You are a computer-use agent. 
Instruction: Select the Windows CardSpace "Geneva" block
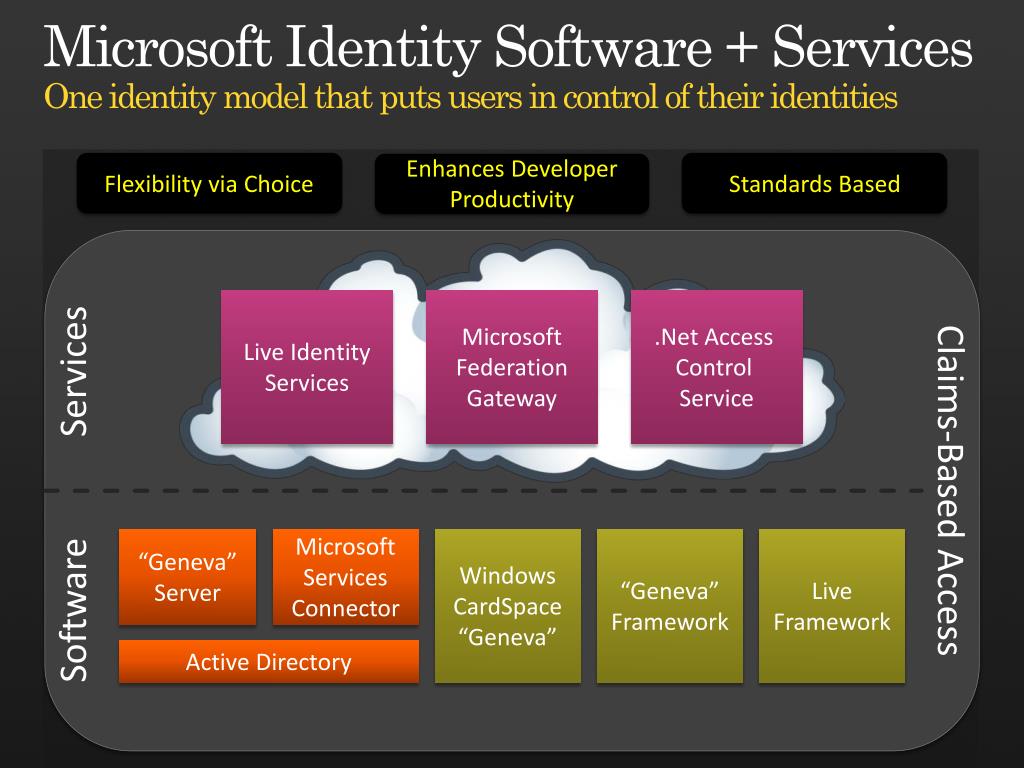507,606
